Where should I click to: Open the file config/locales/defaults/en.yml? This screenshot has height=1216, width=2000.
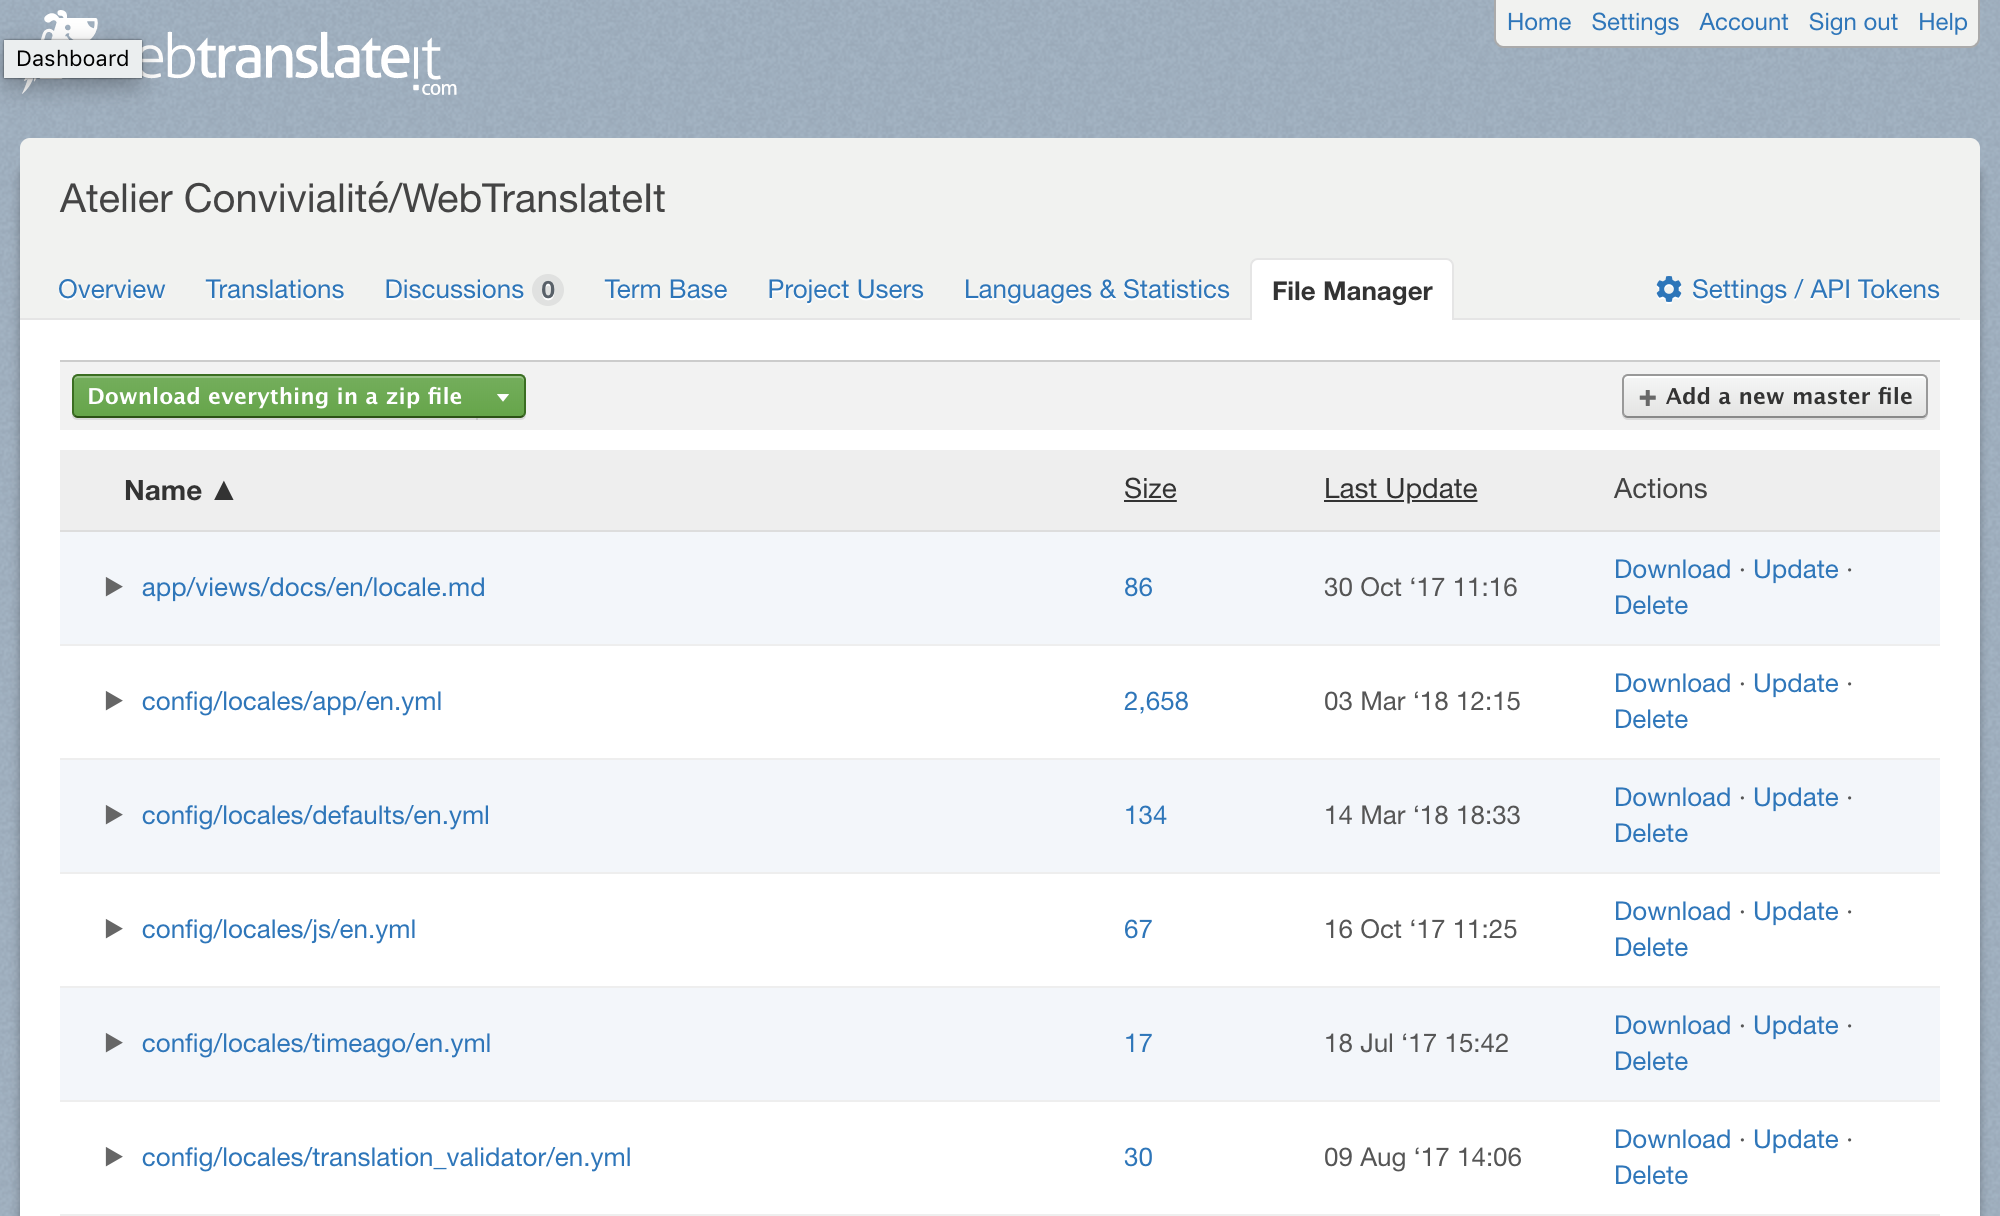(316, 815)
